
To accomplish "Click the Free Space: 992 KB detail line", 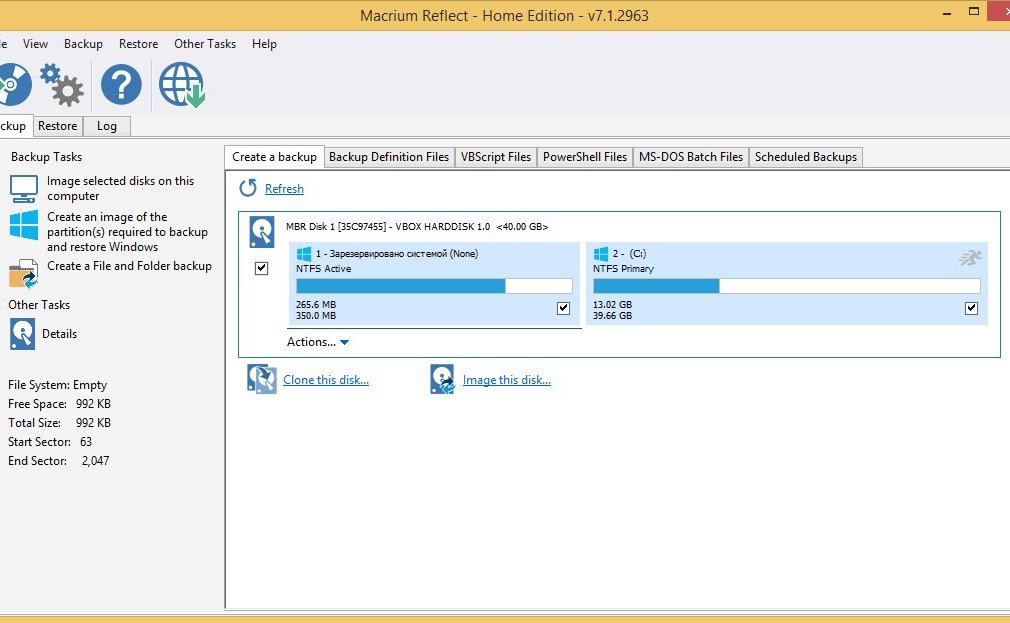I will click(59, 404).
